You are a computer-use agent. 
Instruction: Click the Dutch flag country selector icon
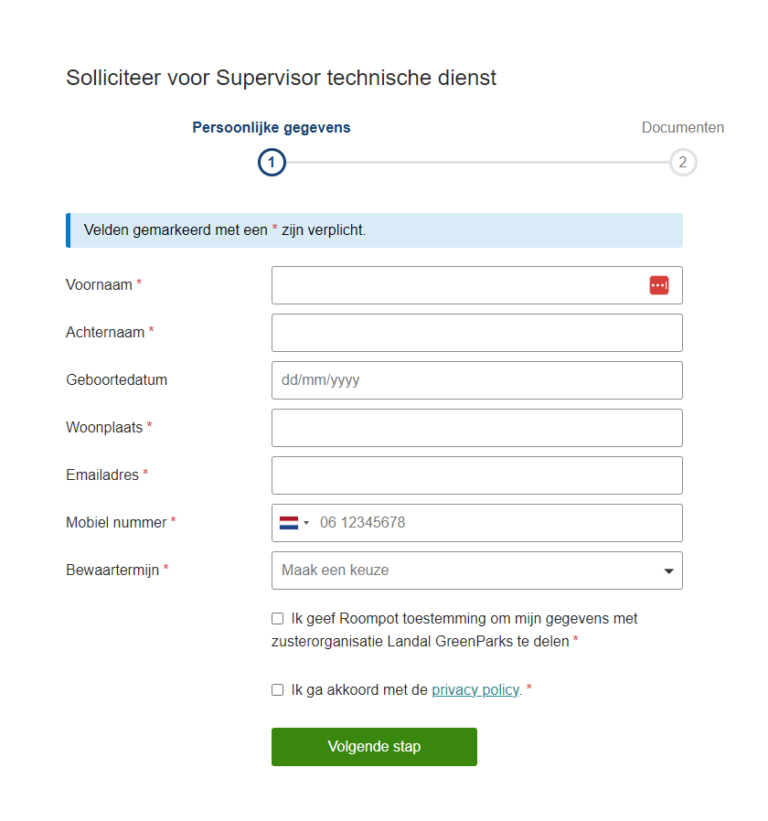[288, 523]
